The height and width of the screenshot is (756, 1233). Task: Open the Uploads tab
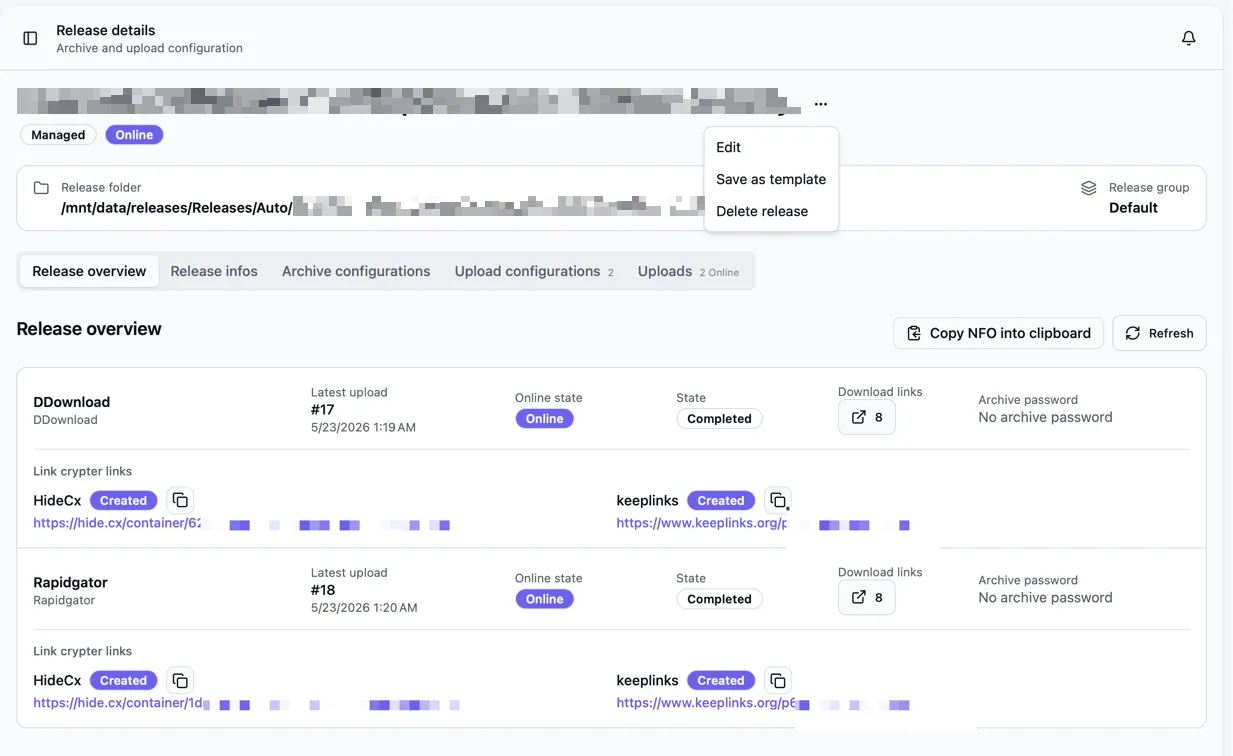pos(688,271)
